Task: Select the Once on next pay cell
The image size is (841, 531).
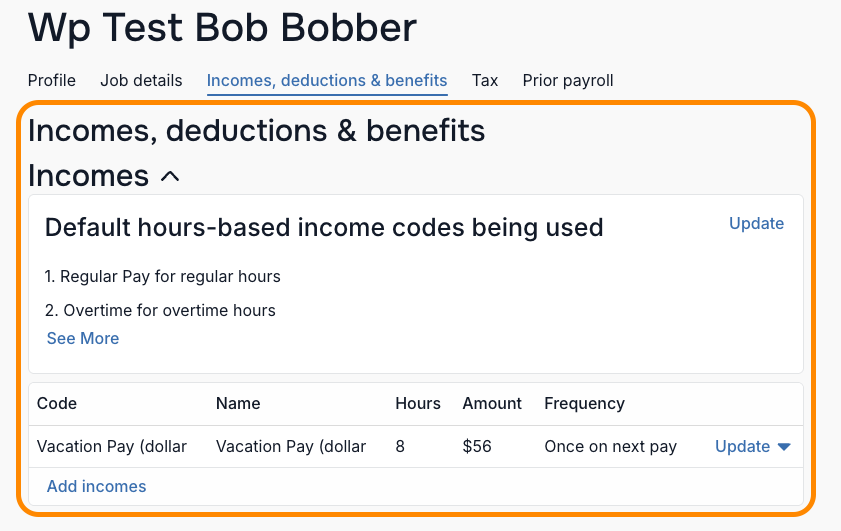Action: tap(610, 446)
